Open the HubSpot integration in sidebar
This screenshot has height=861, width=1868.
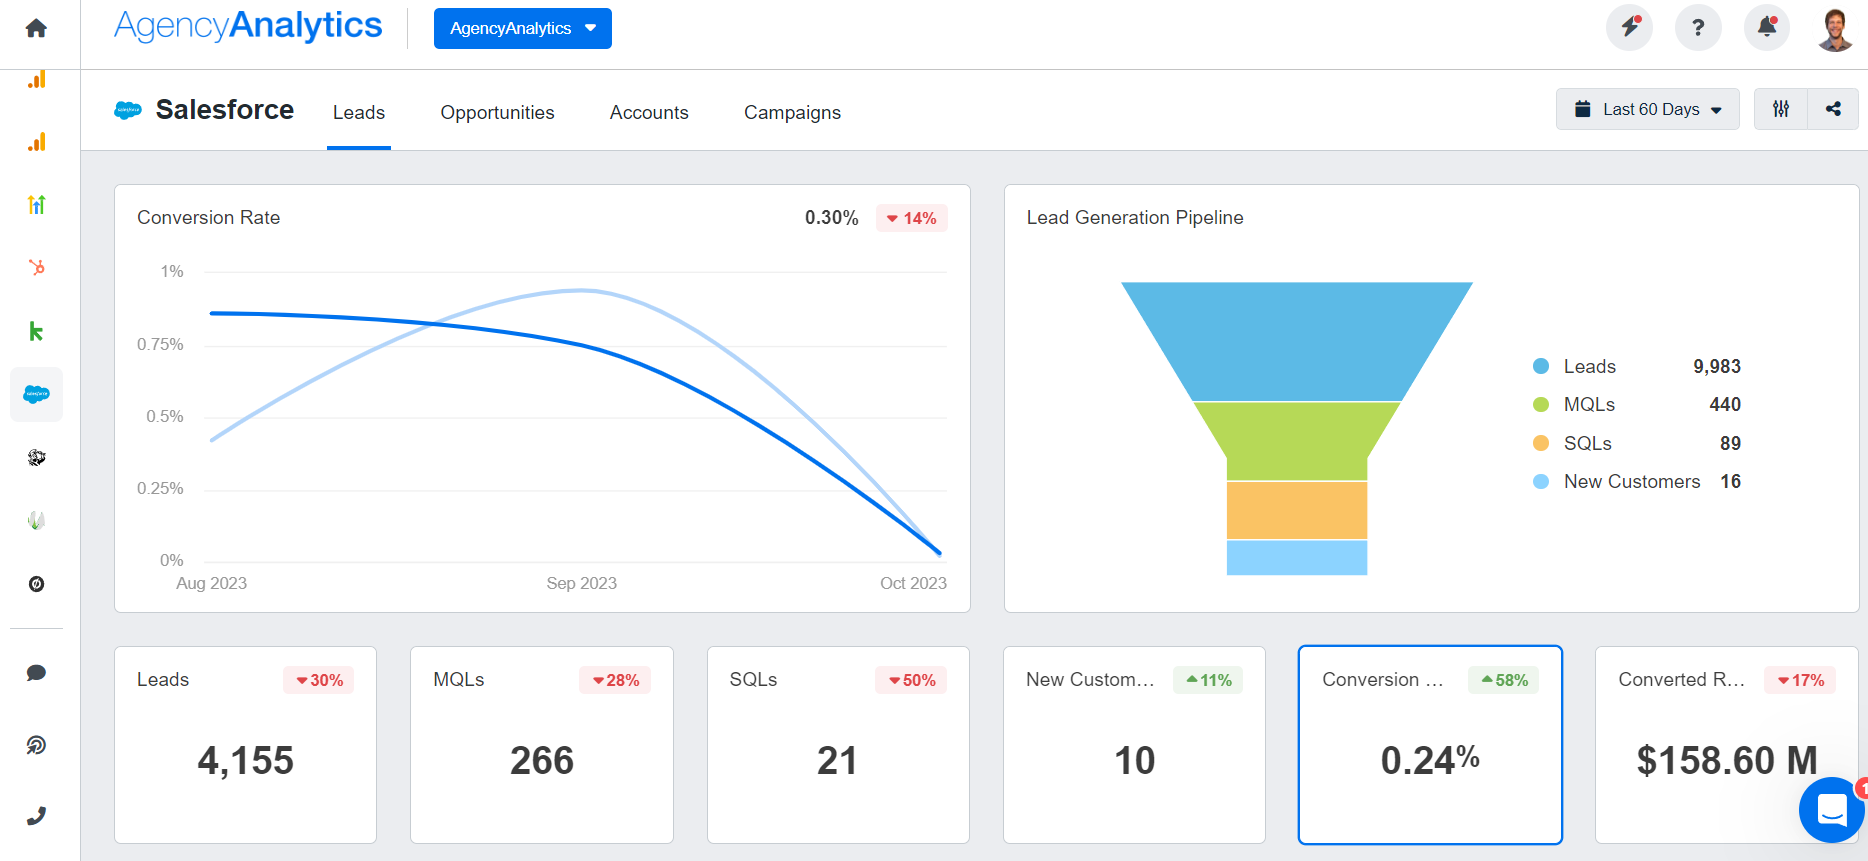pos(37,268)
